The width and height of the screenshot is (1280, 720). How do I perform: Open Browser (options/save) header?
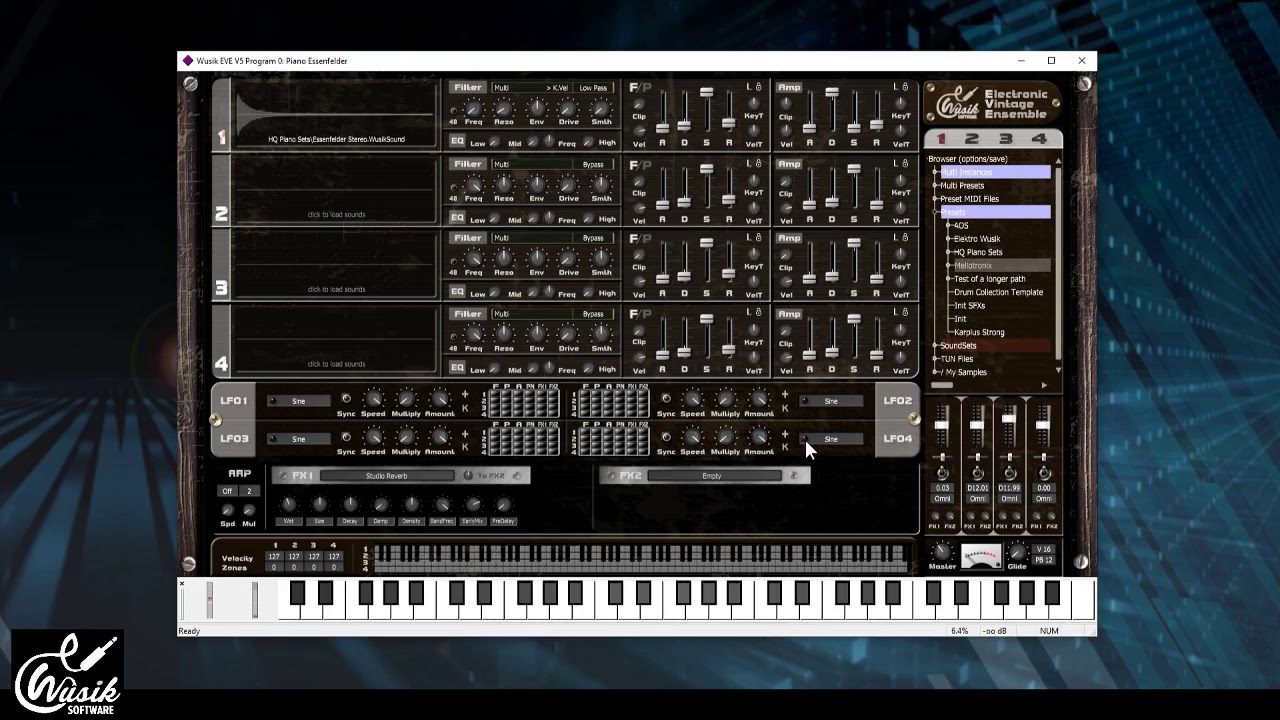967,159
